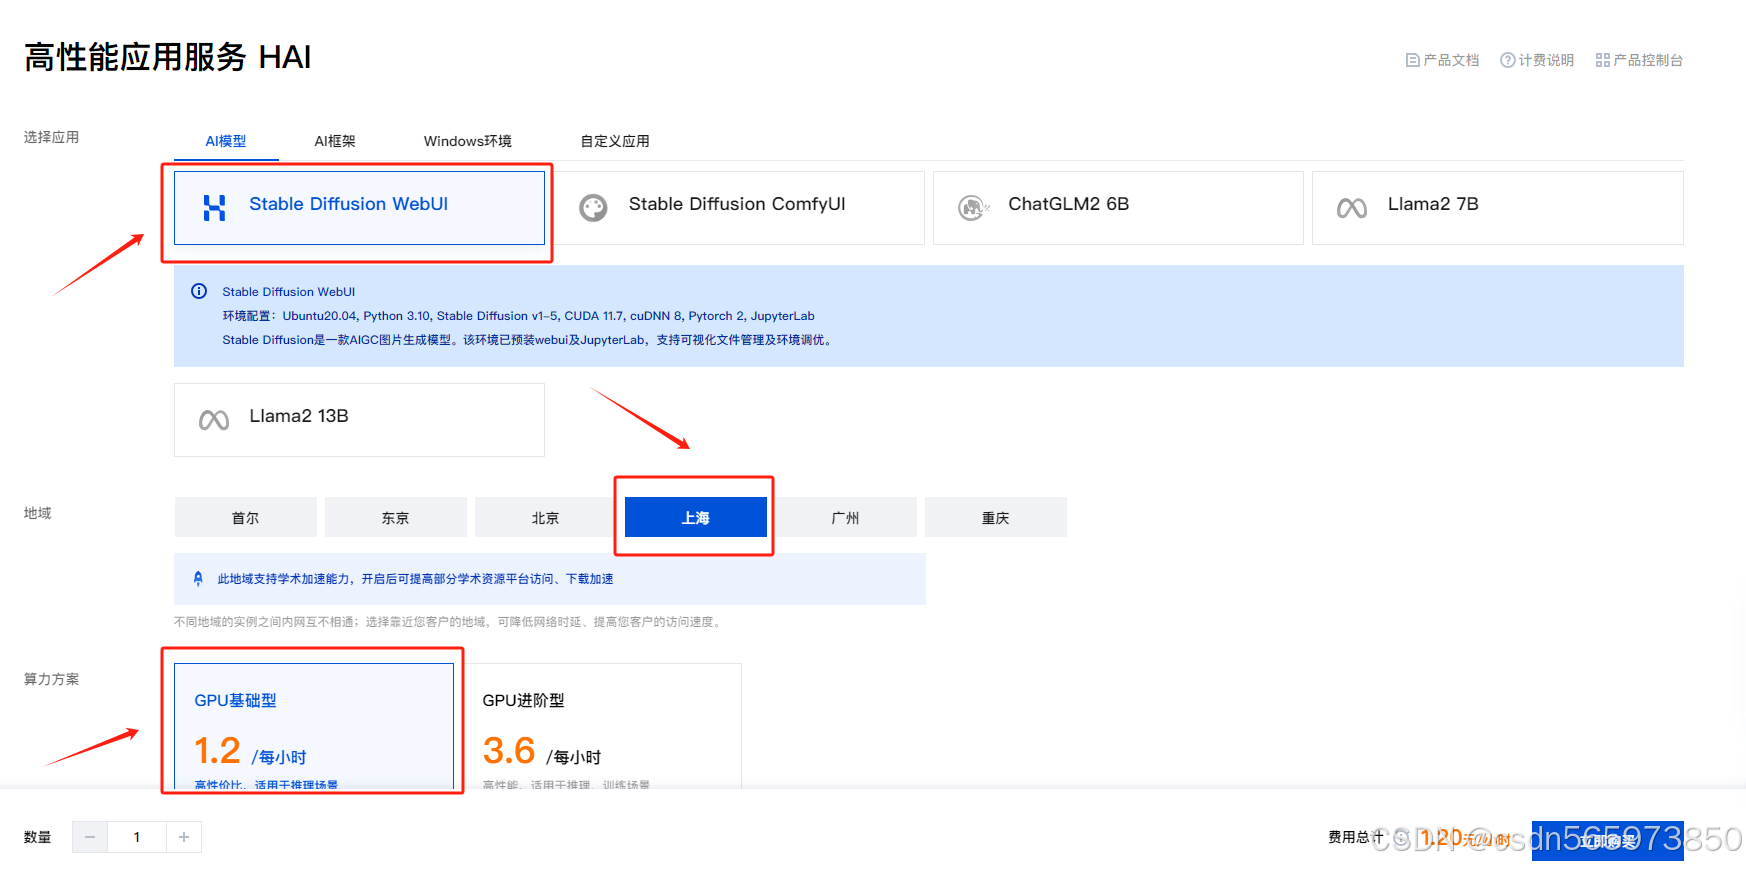Open the Windows环境 tab
Screen dimensions: 1746x869
point(467,141)
